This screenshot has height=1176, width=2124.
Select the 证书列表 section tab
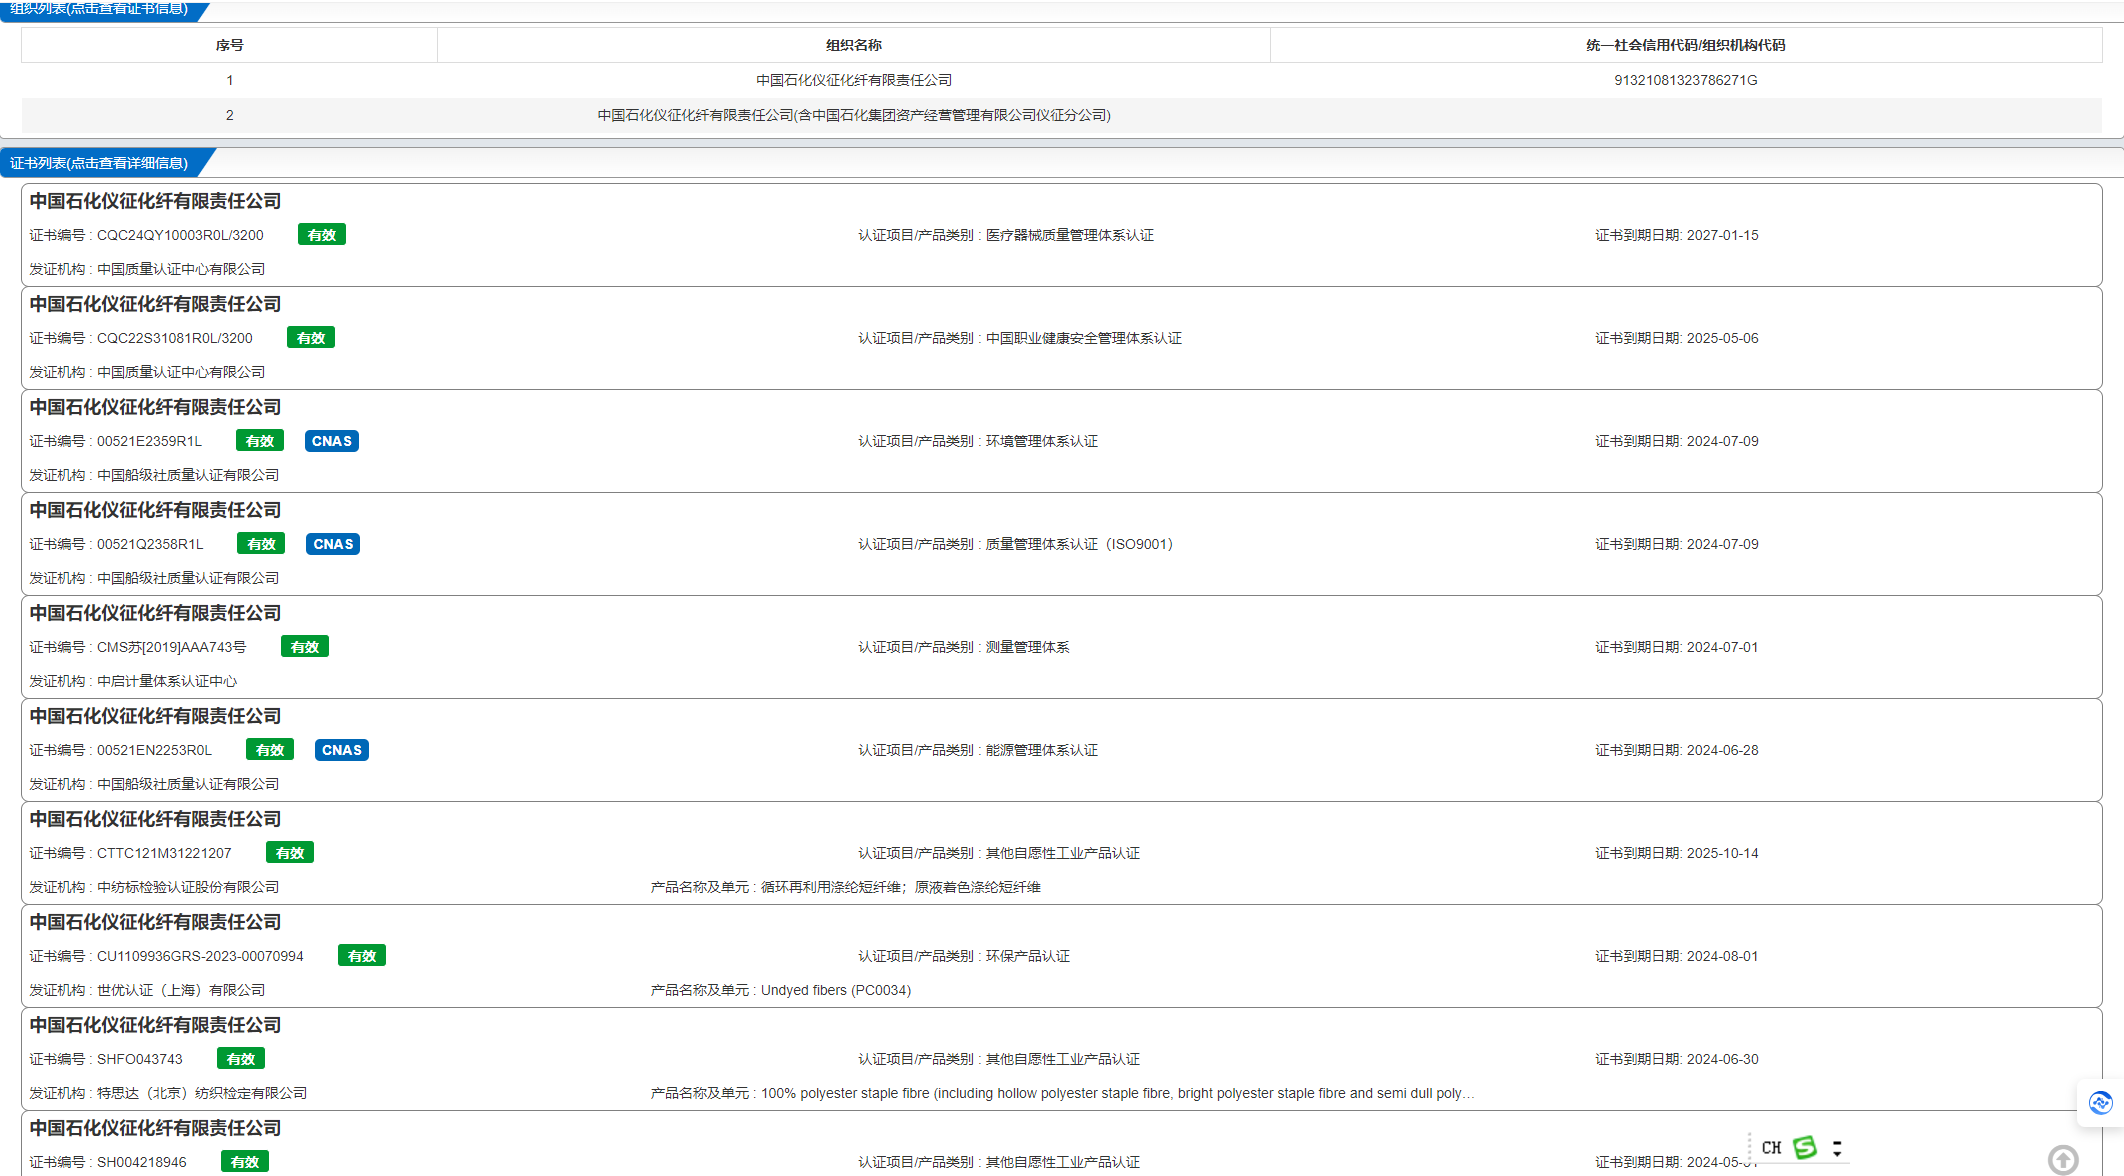click(99, 163)
